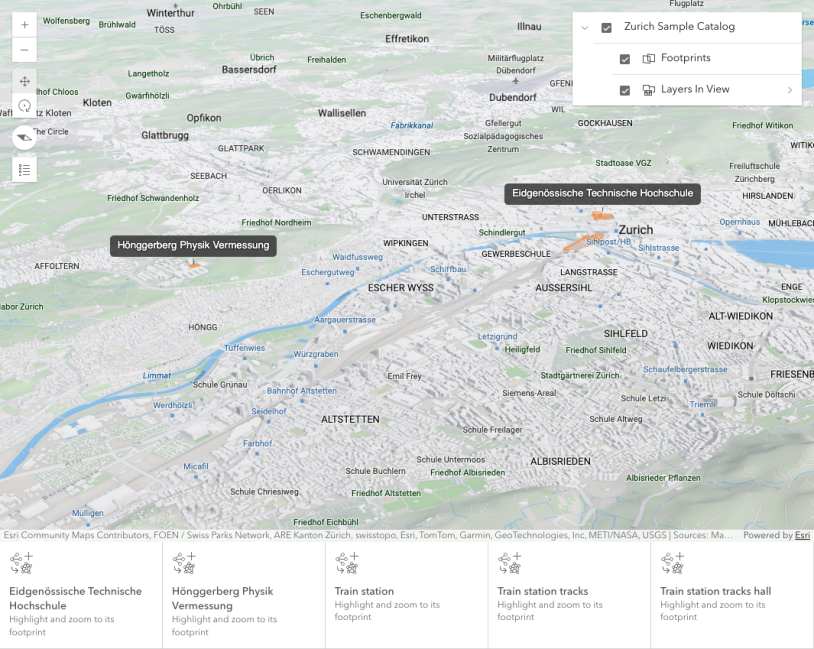Screen dimensions: 814x649
Task: Open the Train station tracks card
Action: [569, 595]
